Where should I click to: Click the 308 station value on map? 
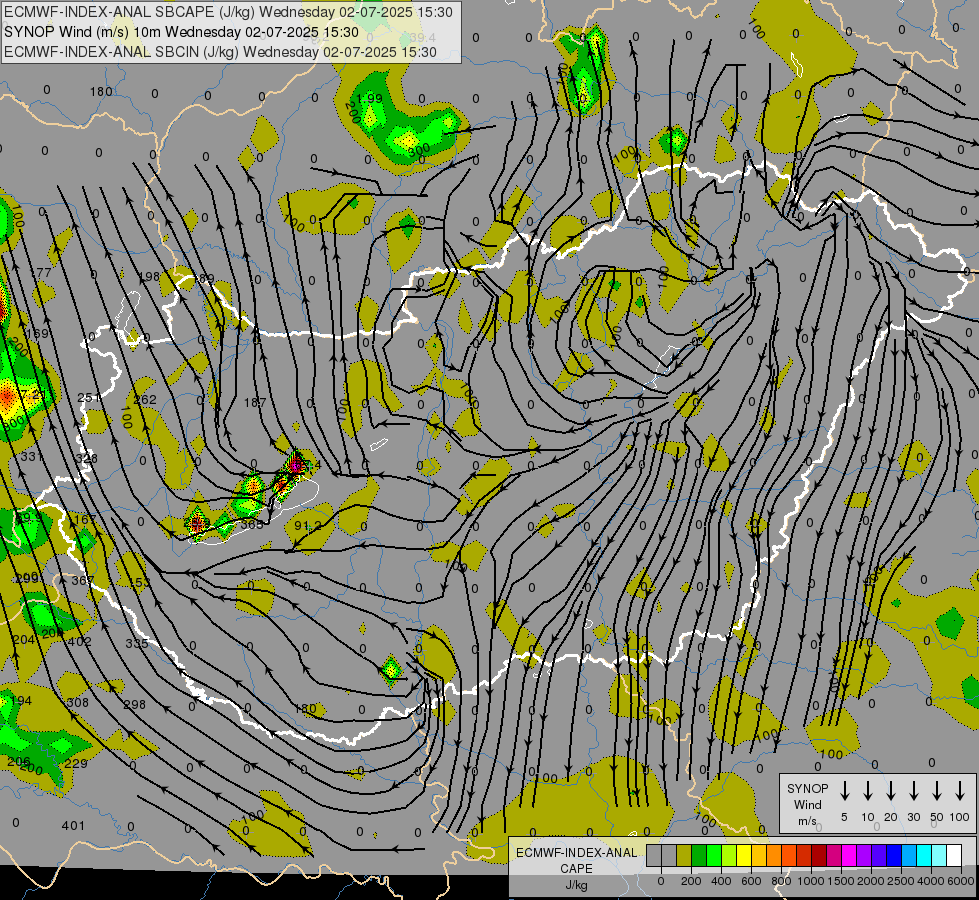[x=77, y=703]
